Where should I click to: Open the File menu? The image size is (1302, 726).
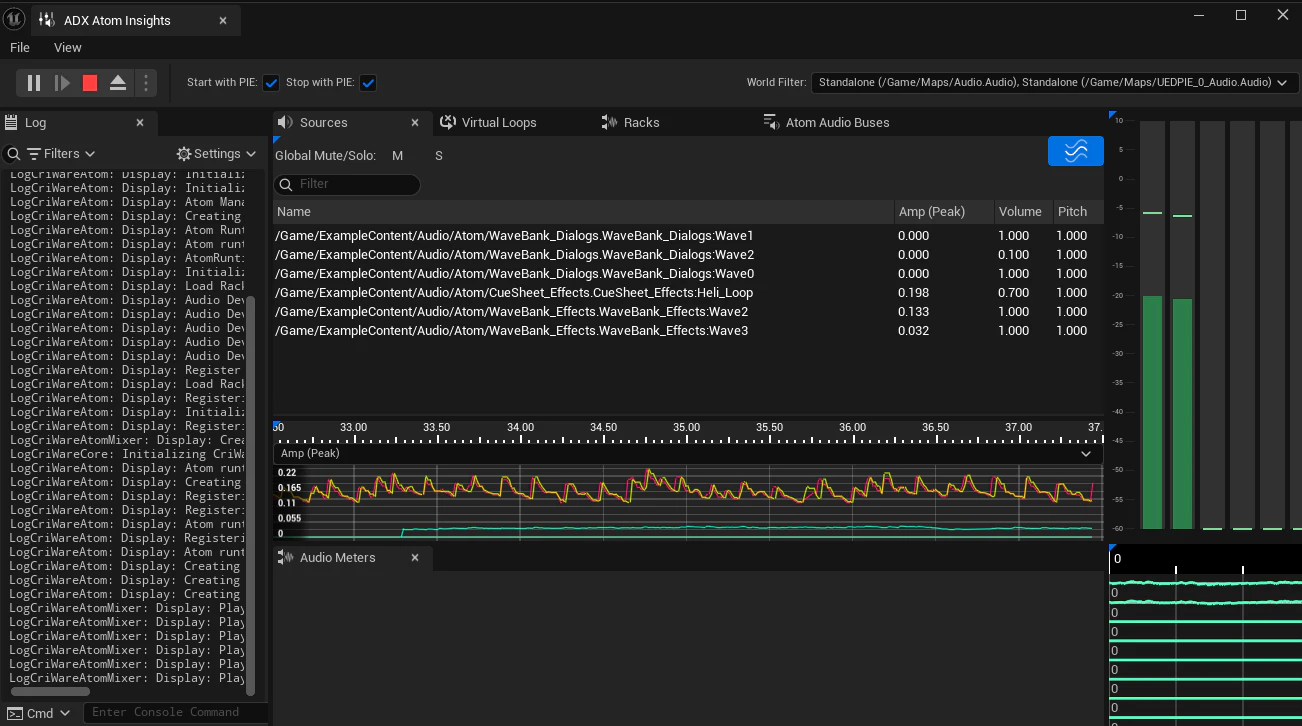[20, 48]
